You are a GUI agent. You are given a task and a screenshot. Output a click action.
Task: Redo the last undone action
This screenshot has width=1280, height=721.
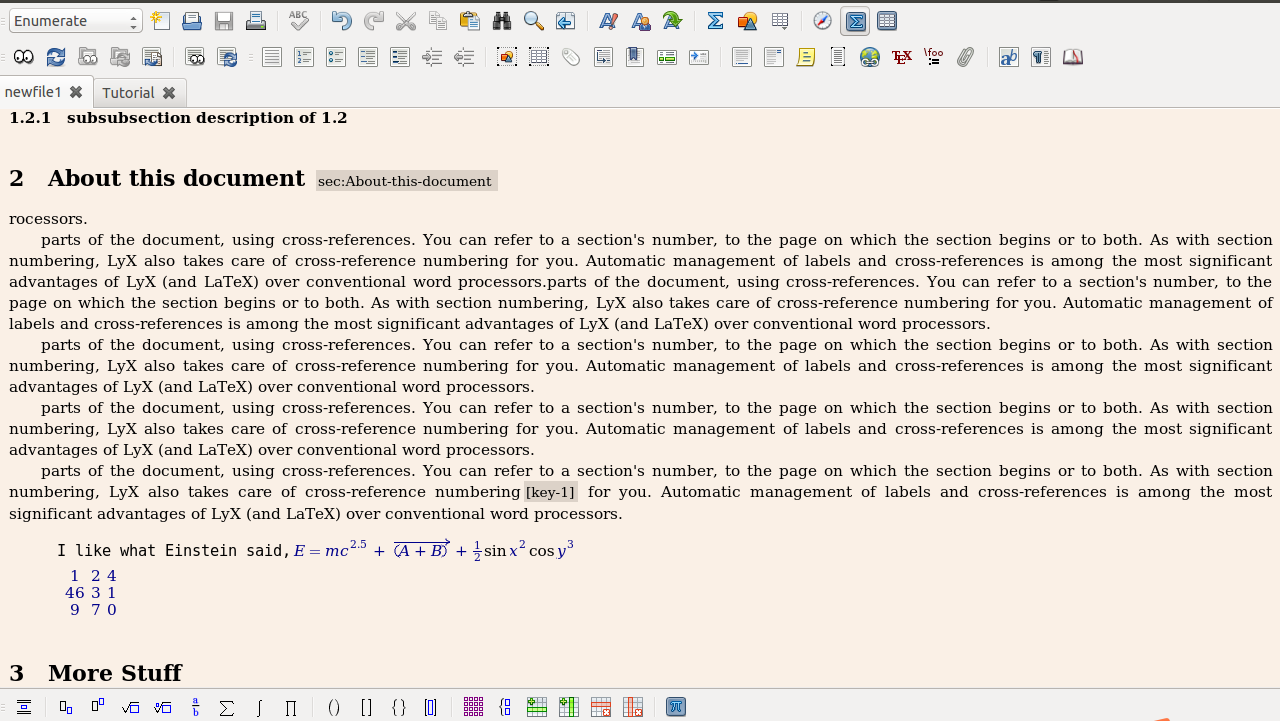pyautogui.click(x=373, y=21)
